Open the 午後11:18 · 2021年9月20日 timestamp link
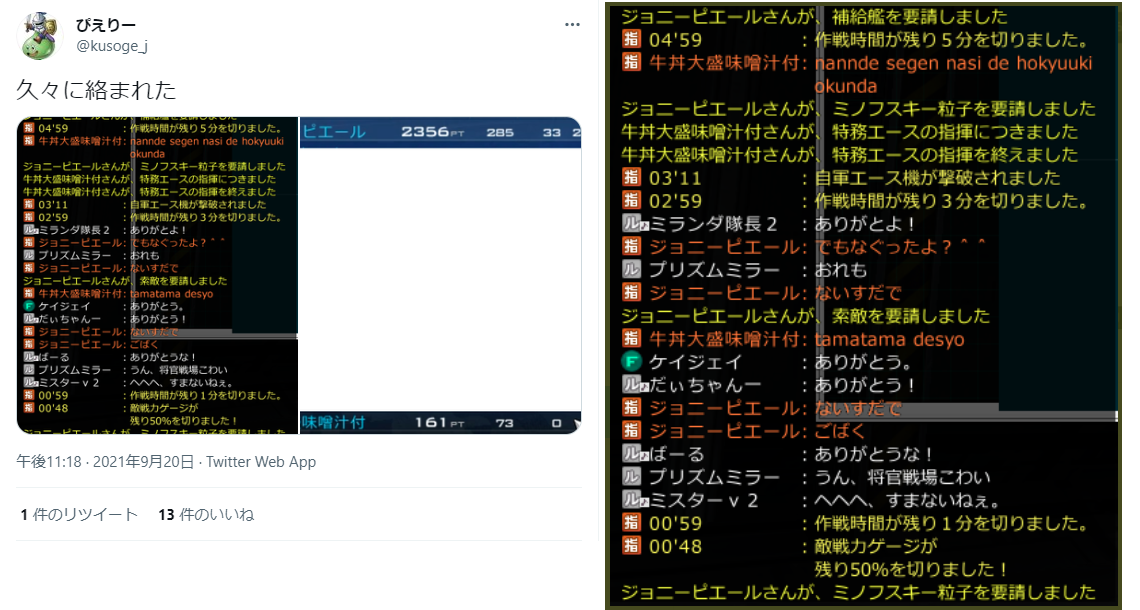This screenshot has height=610, width=1140. coord(105,462)
